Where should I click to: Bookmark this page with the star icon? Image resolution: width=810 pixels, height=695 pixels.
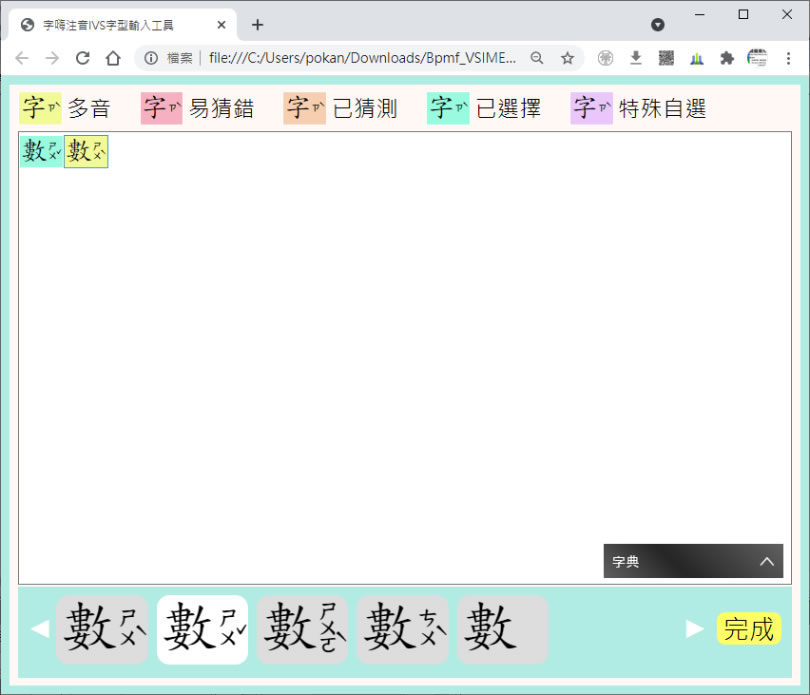(x=567, y=58)
